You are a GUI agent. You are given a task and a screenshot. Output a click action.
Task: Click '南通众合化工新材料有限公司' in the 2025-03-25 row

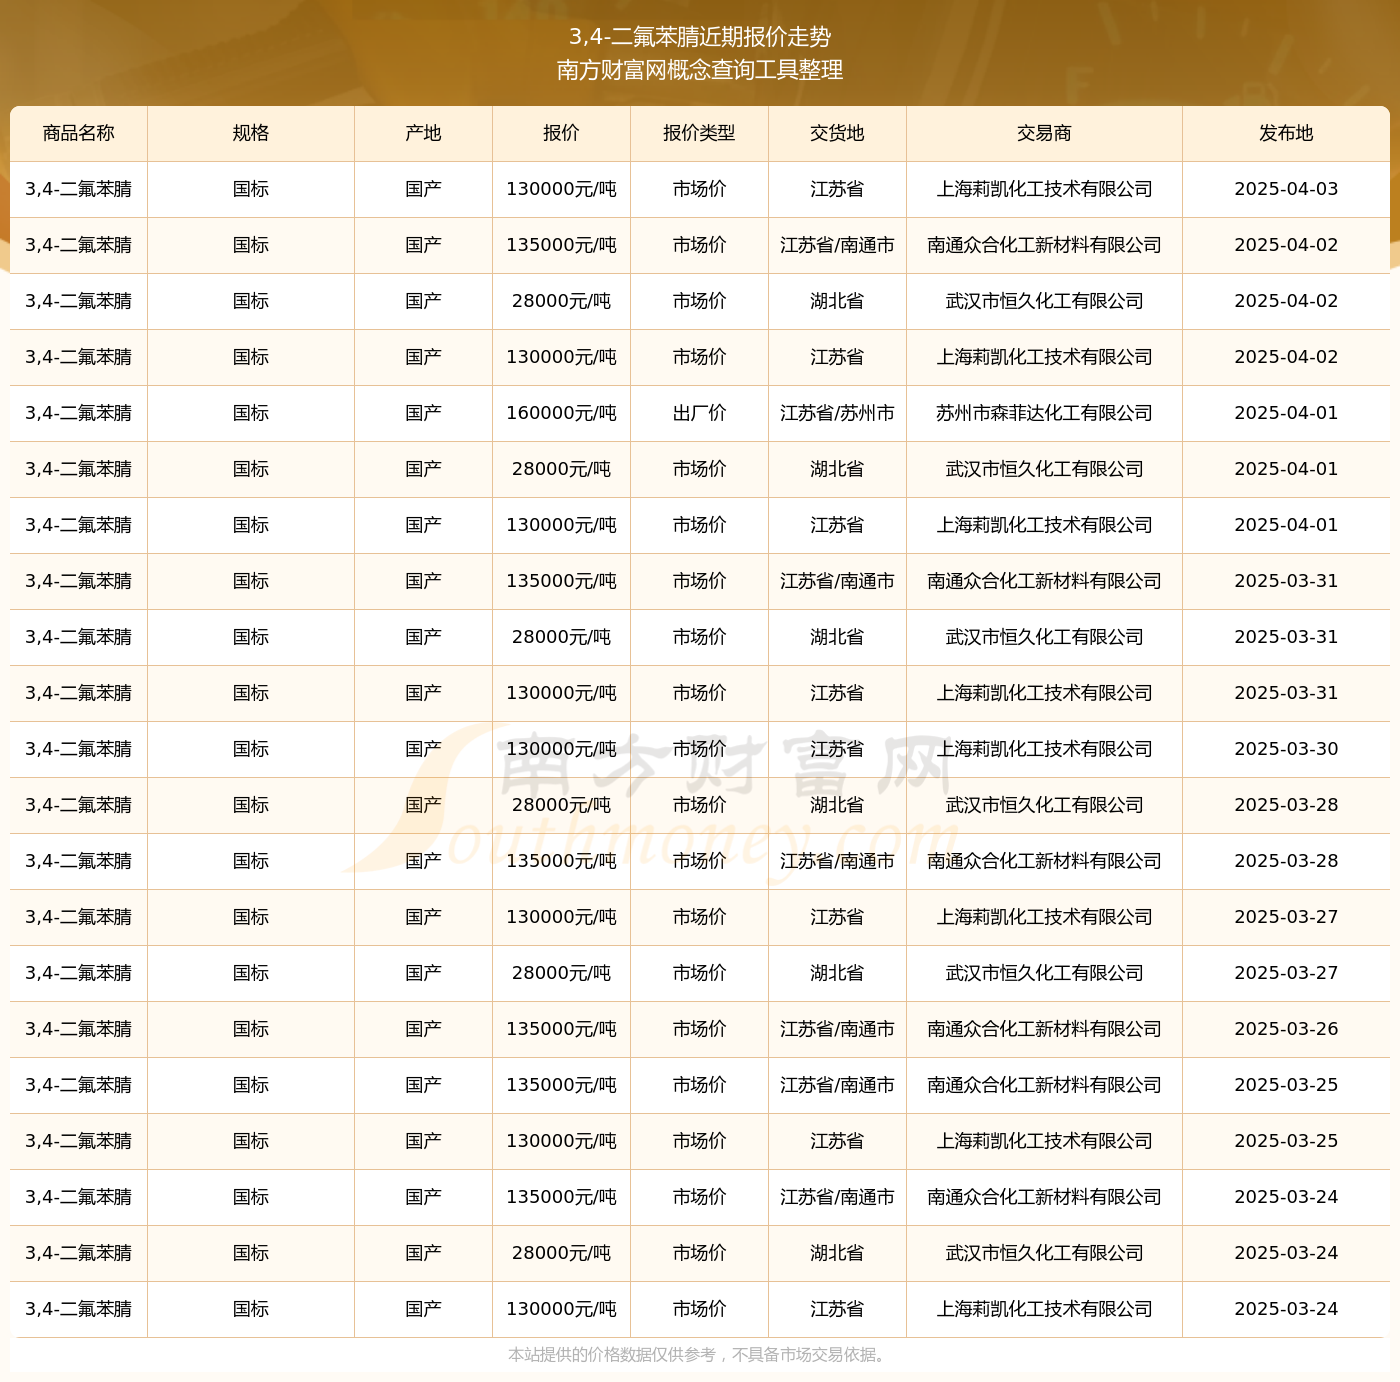[1044, 1085]
